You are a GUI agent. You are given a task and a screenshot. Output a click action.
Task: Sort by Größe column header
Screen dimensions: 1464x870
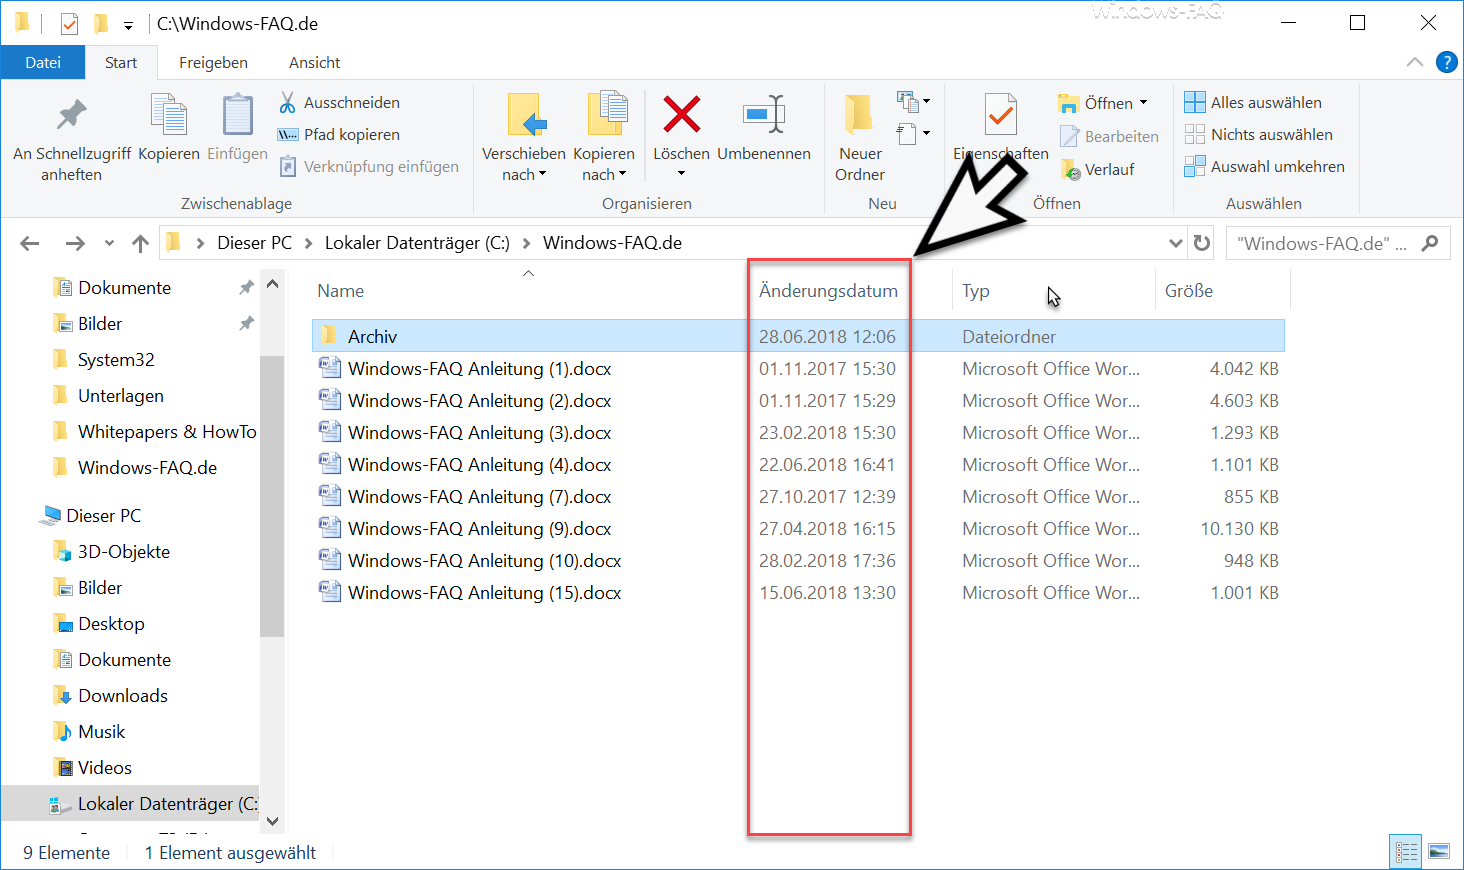pyautogui.click(x=1188, y=291)
